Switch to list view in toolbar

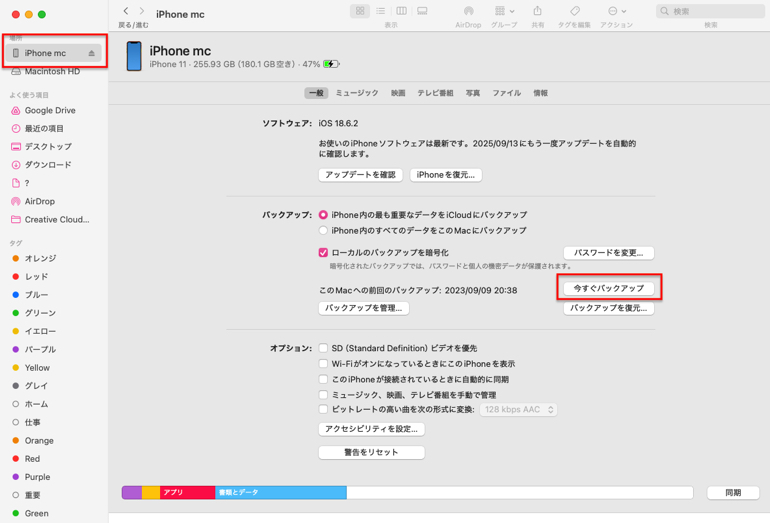click(381, 11)
